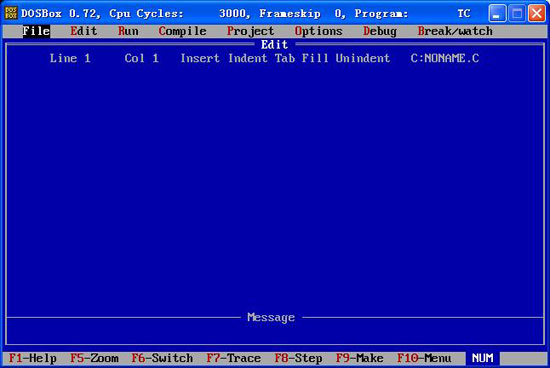
Task: Open the Compile menu
Action: [x=182, y=31]
